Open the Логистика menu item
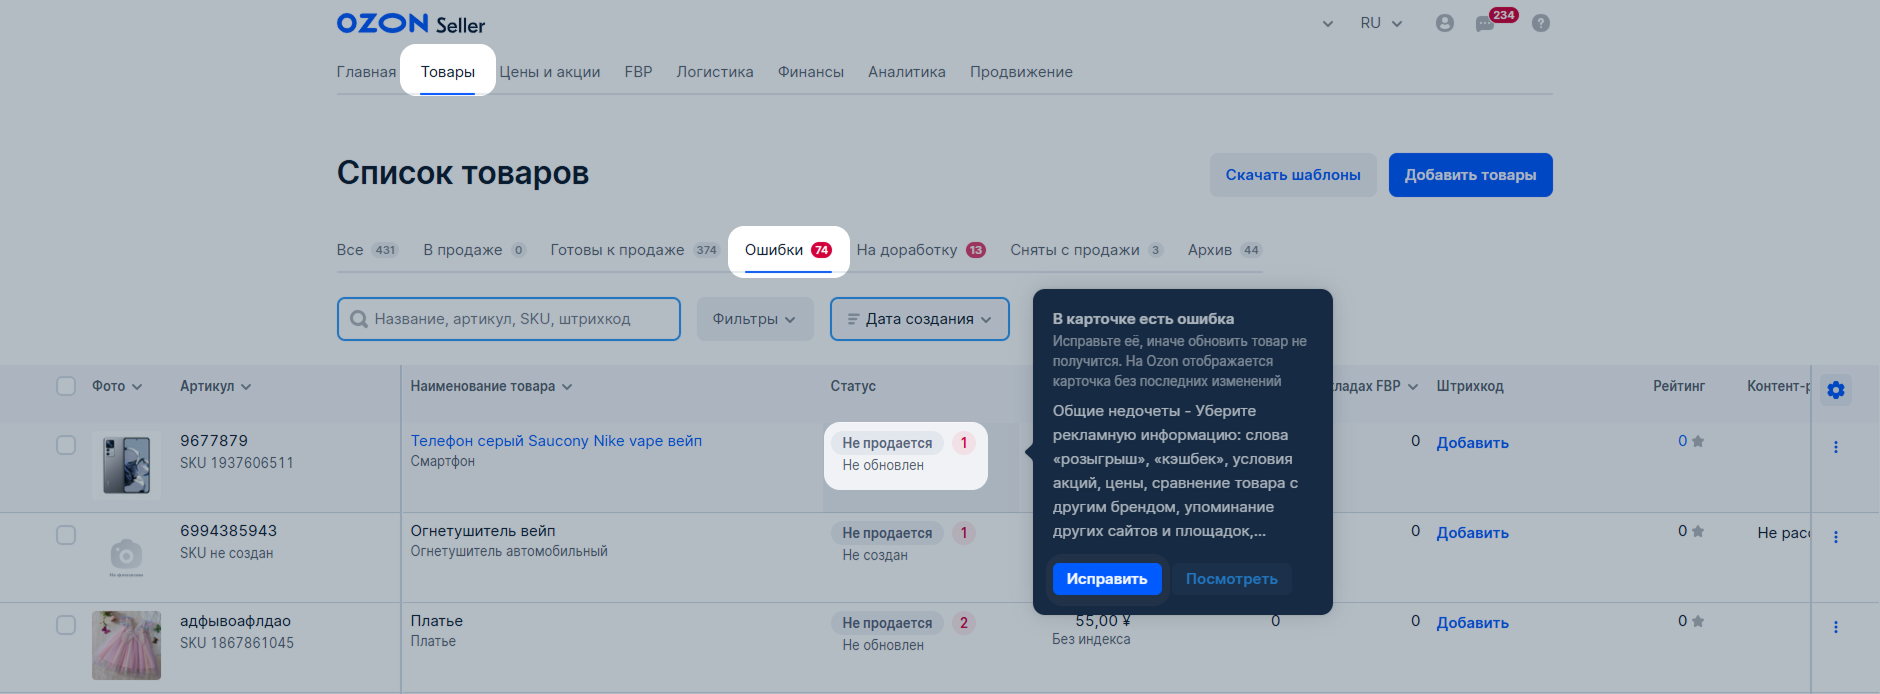 click(715, 72)
